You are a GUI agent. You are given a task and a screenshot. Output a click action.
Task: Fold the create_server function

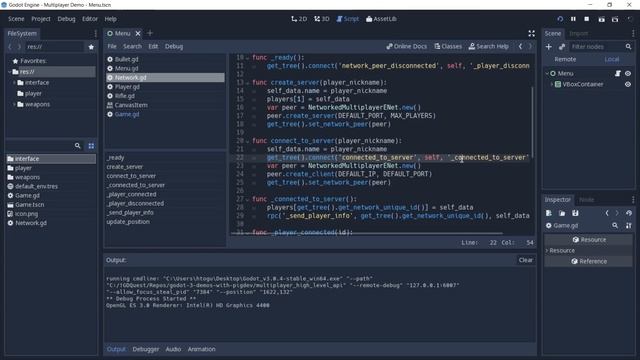[247, 82]
